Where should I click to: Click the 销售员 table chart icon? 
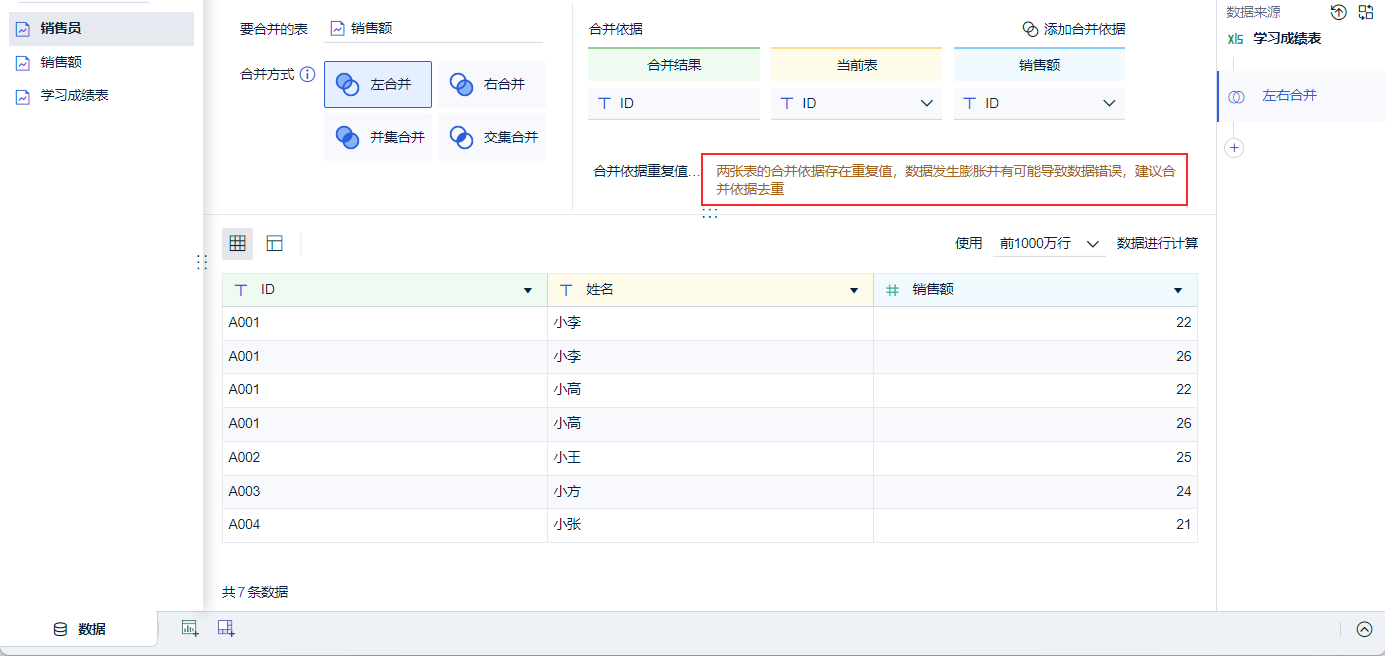23,29
